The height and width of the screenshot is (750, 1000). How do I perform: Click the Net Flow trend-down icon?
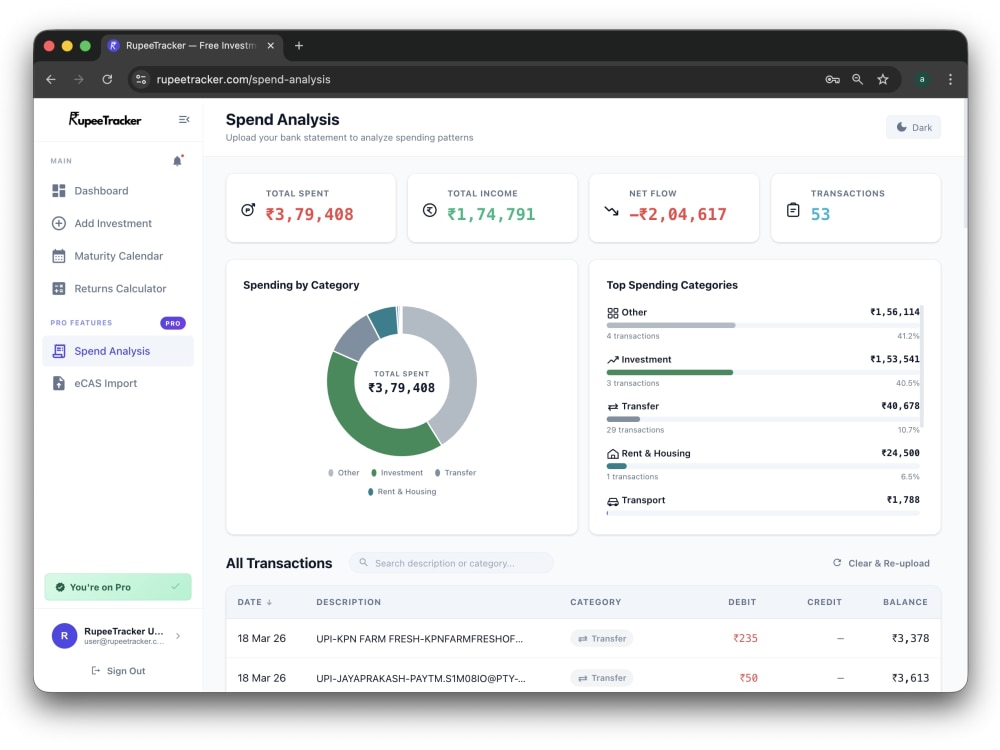(x=612, y=210)
